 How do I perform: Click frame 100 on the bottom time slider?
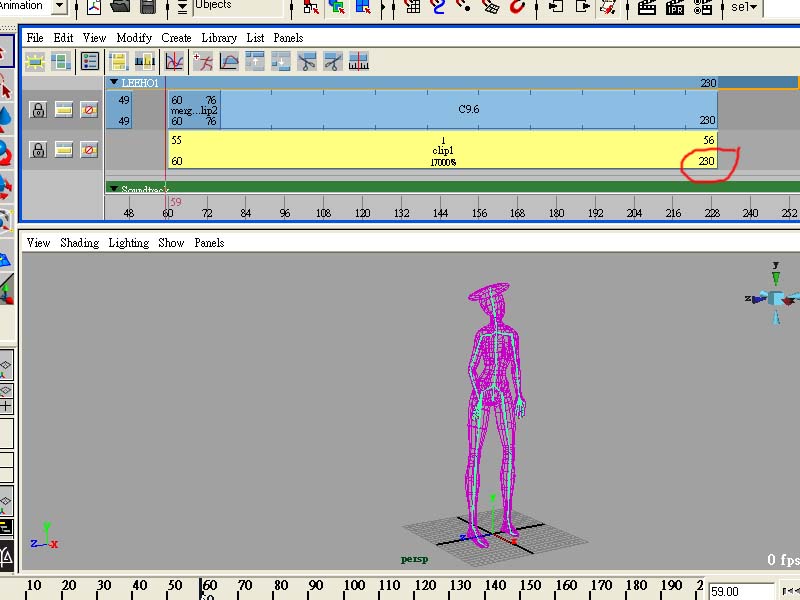(x=354, y=585)
